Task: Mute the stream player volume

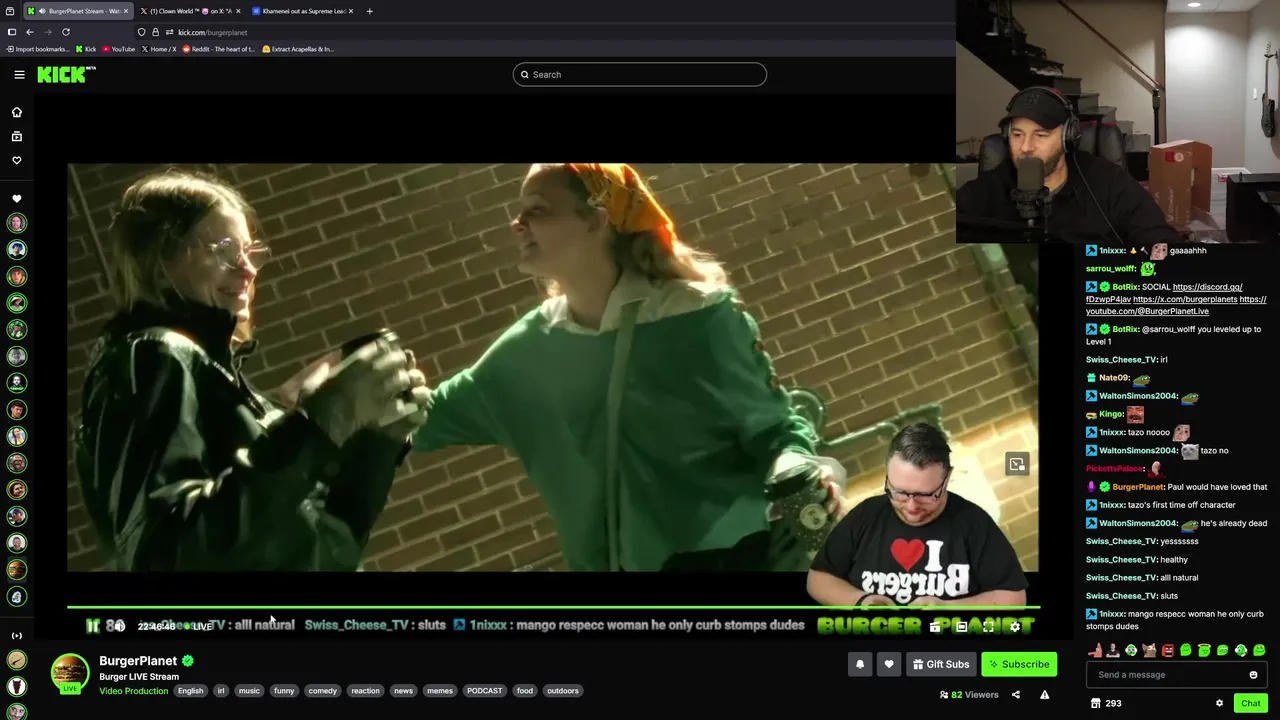Action: click(118, 626)
